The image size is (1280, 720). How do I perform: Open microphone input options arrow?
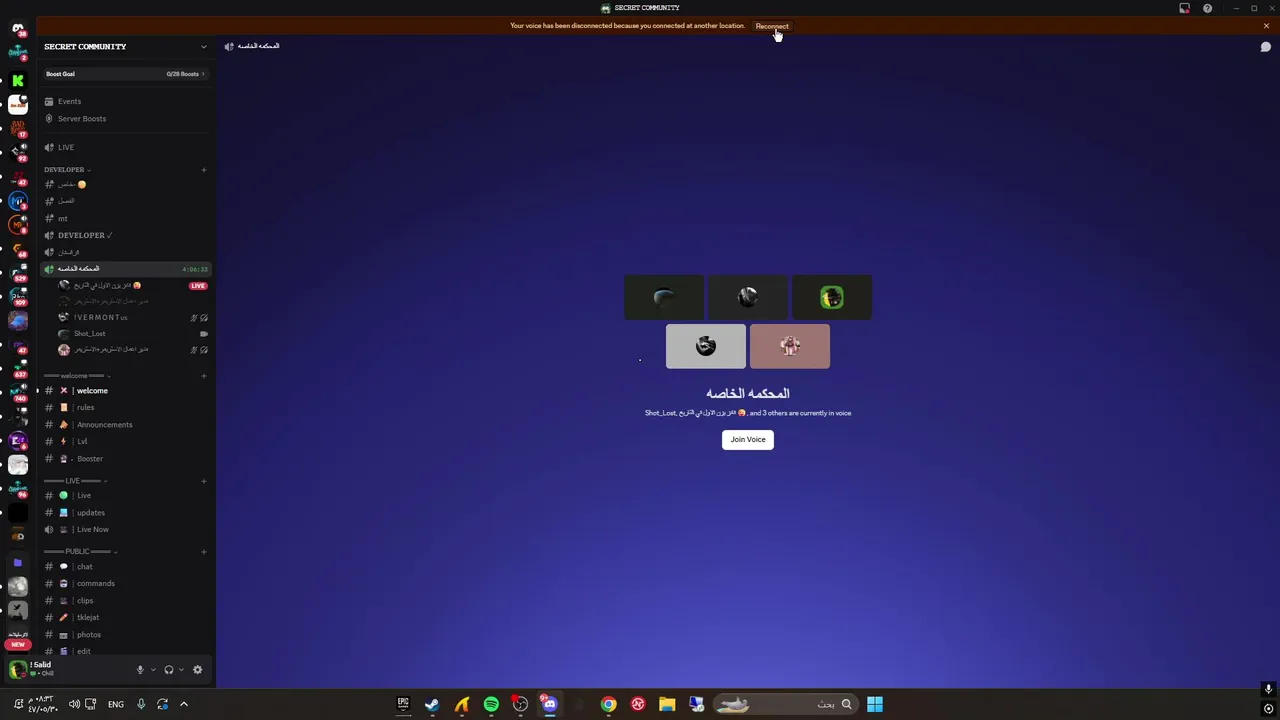[x=152, y=670]
